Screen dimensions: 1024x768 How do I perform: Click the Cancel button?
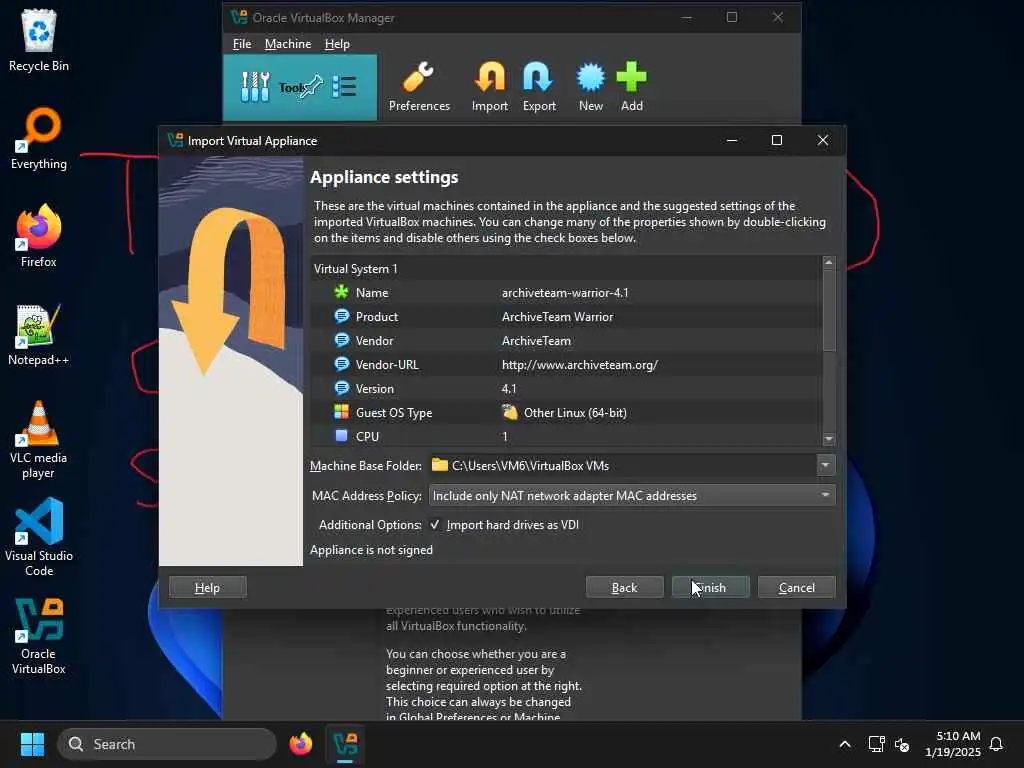pyautogui.click(x=797, y=587)
